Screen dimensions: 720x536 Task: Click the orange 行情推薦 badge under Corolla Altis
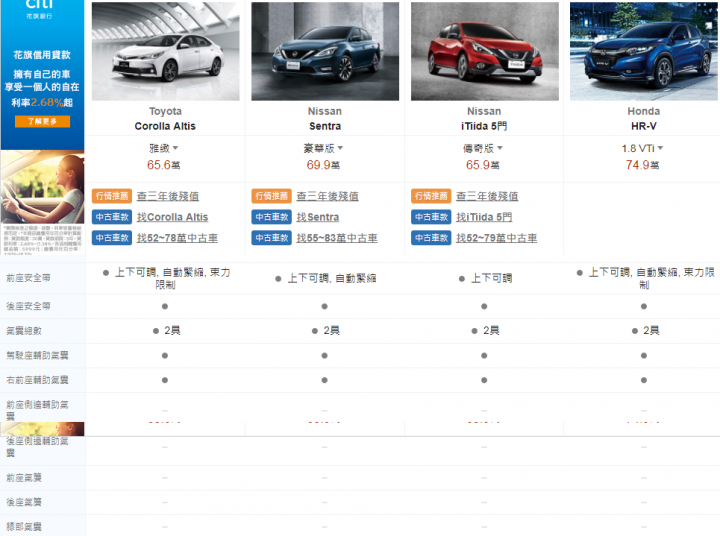(x=112, y=196)
